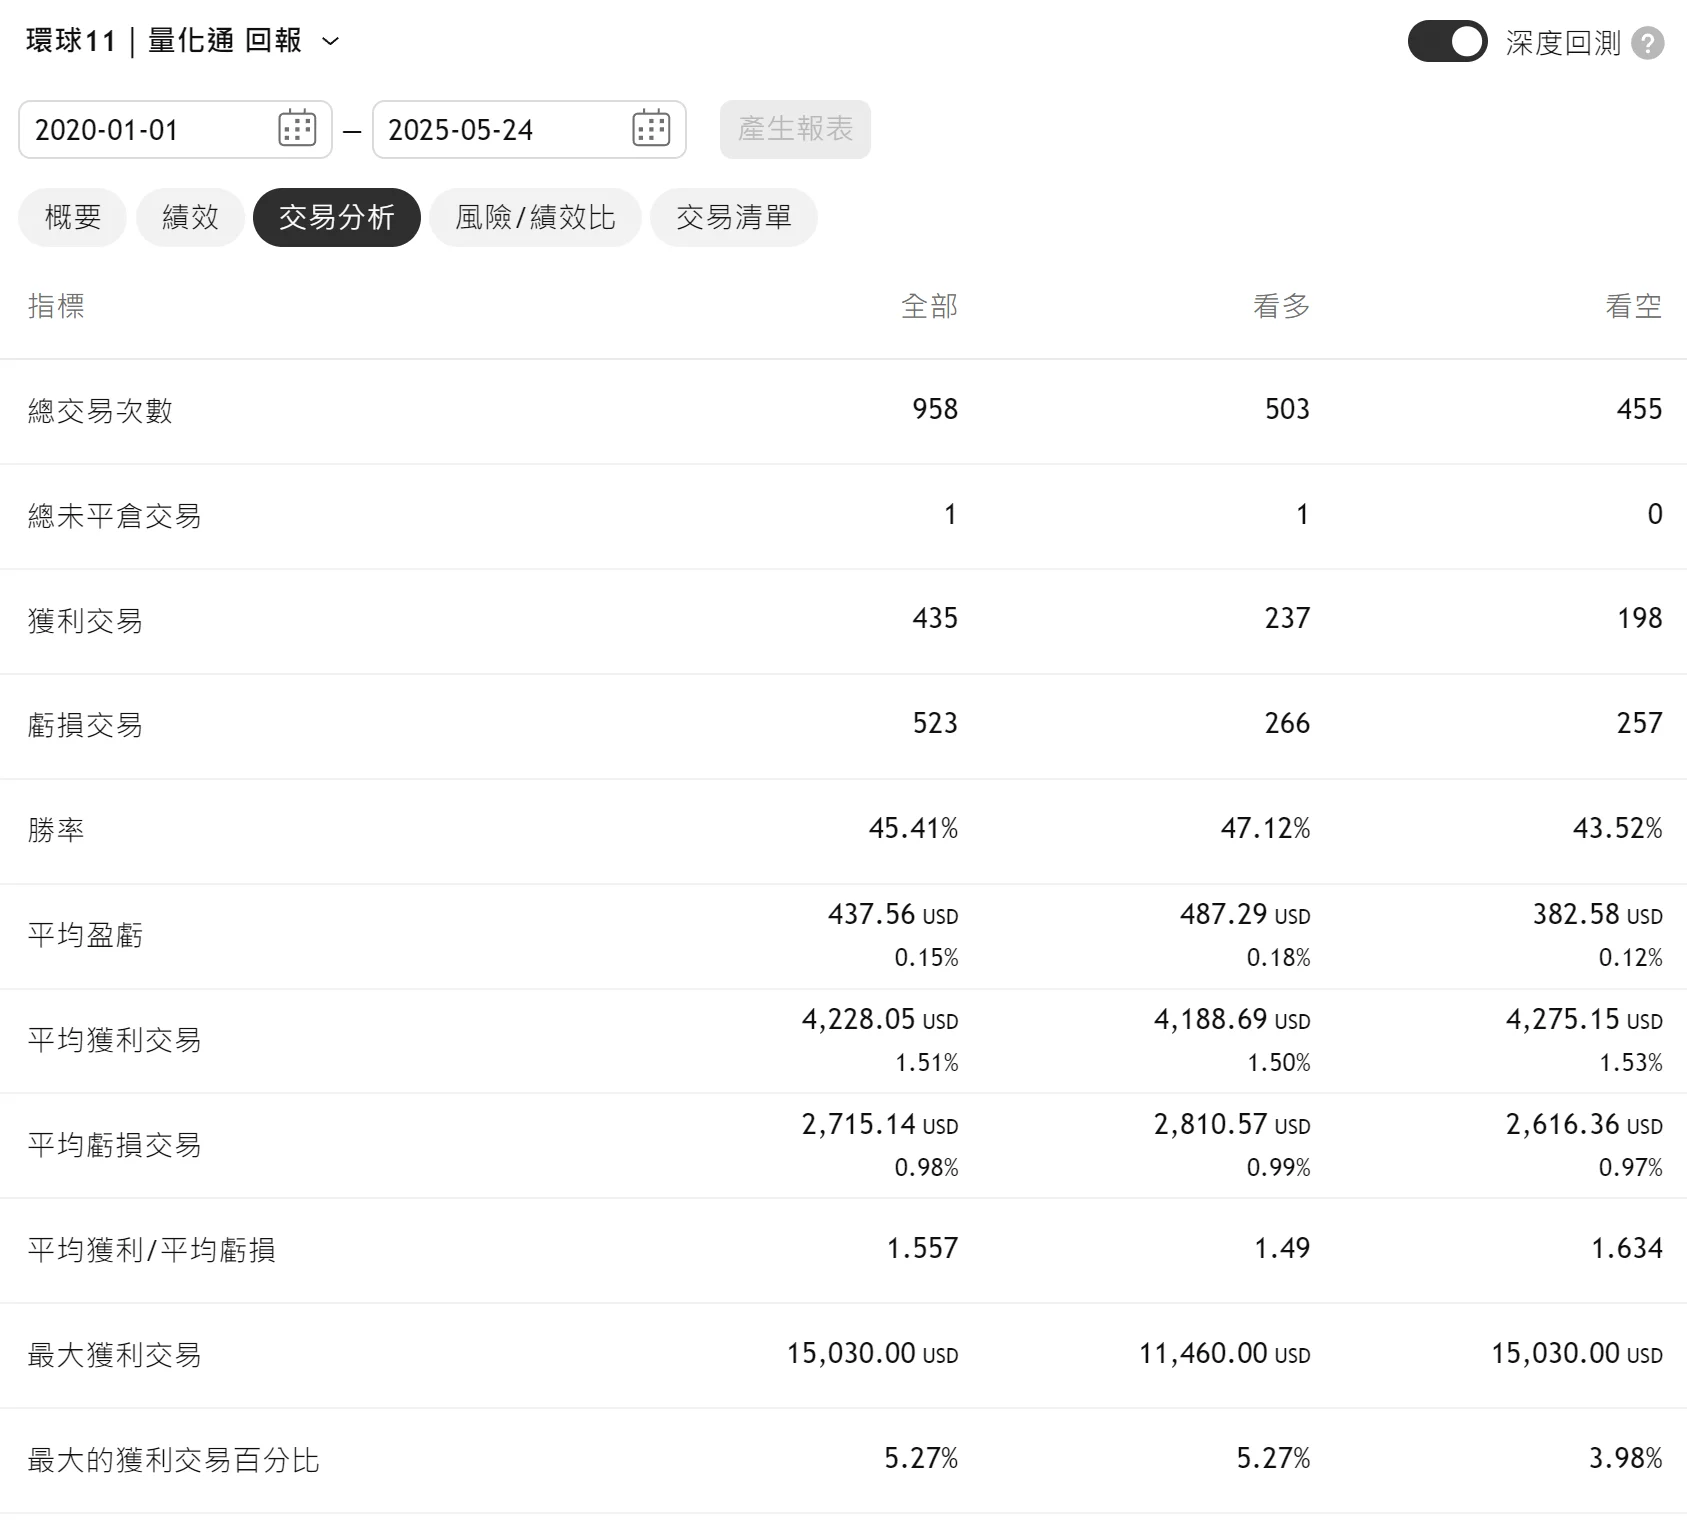The height and width of the screenshot is (1521, 1687).
Task: Click the 看空 column header
Action: coord(1633,306)
